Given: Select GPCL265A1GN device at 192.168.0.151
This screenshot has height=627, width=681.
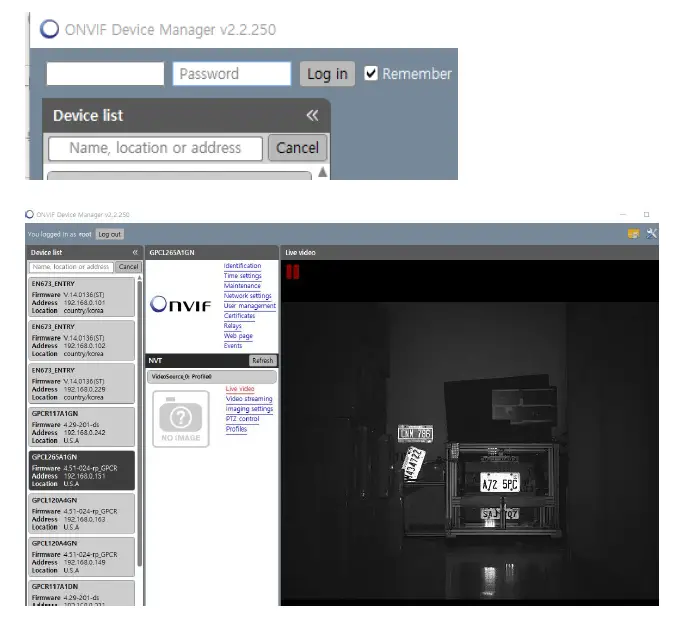Looking at the screenshot, I should 82,470.
